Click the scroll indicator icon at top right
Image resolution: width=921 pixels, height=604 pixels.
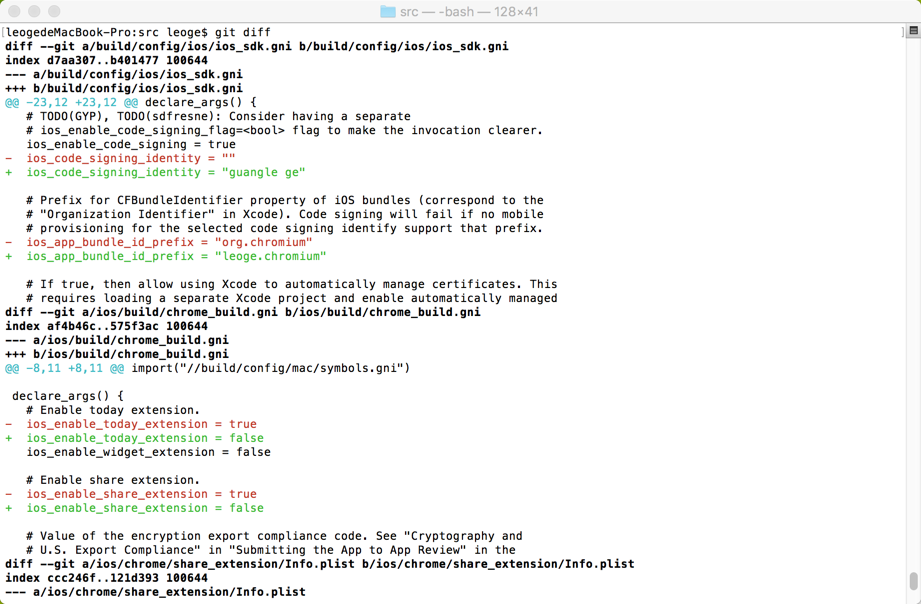coord(913,32)
